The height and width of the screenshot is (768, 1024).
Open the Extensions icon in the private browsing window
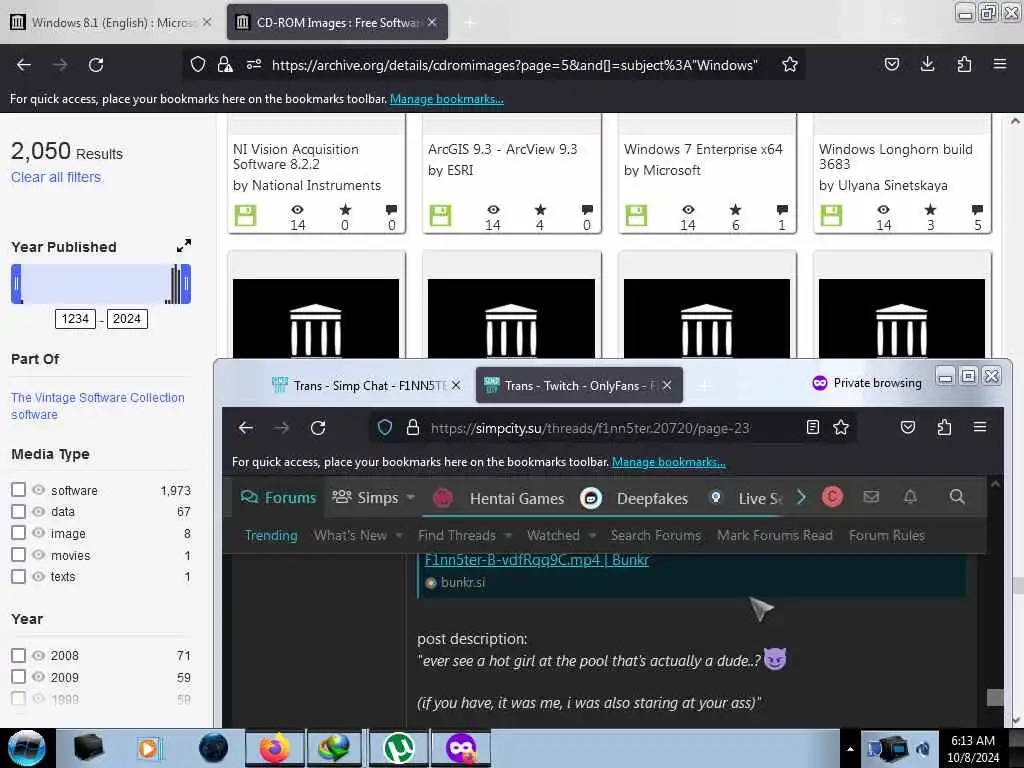coord(944,427)
